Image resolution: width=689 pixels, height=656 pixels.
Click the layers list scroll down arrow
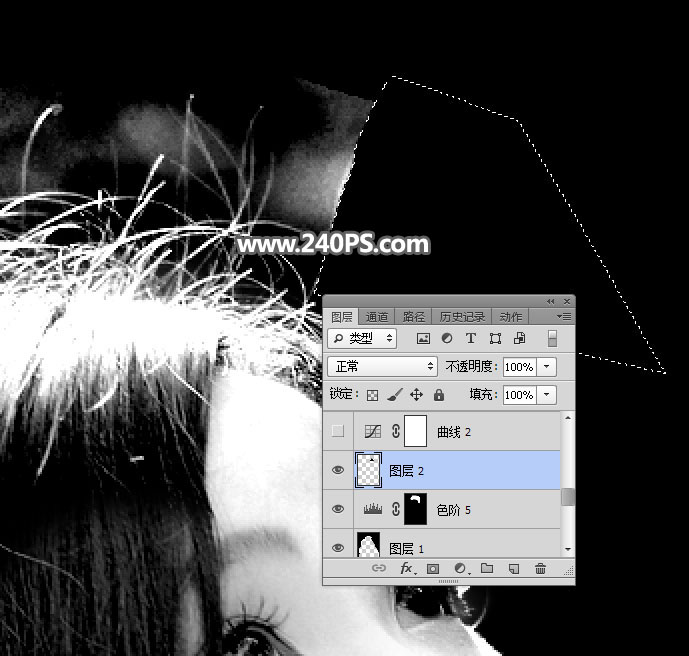[x=568, y=550]
